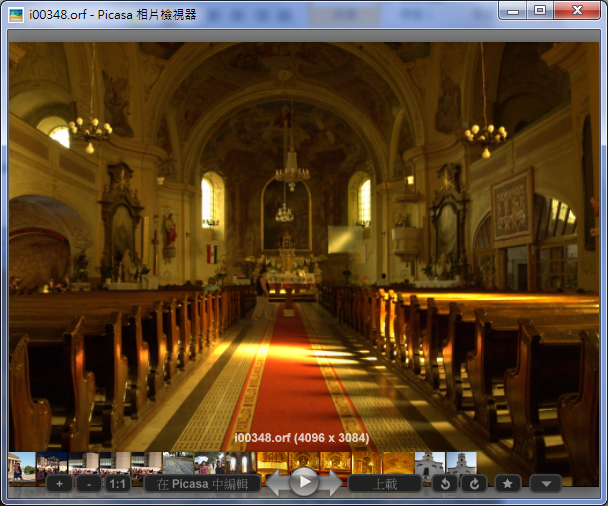Expand more options dropdown arrow
Screen dimensions: 608x506
coord(546,484)
